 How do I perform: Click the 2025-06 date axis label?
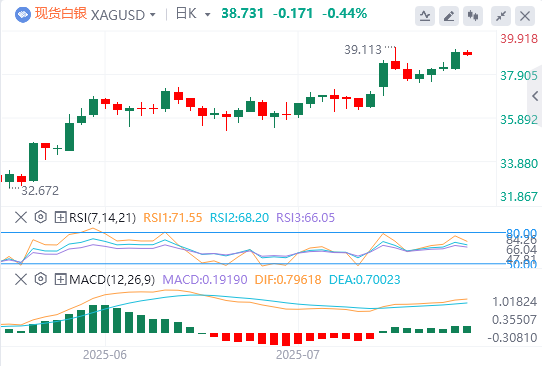pos(105,355)
